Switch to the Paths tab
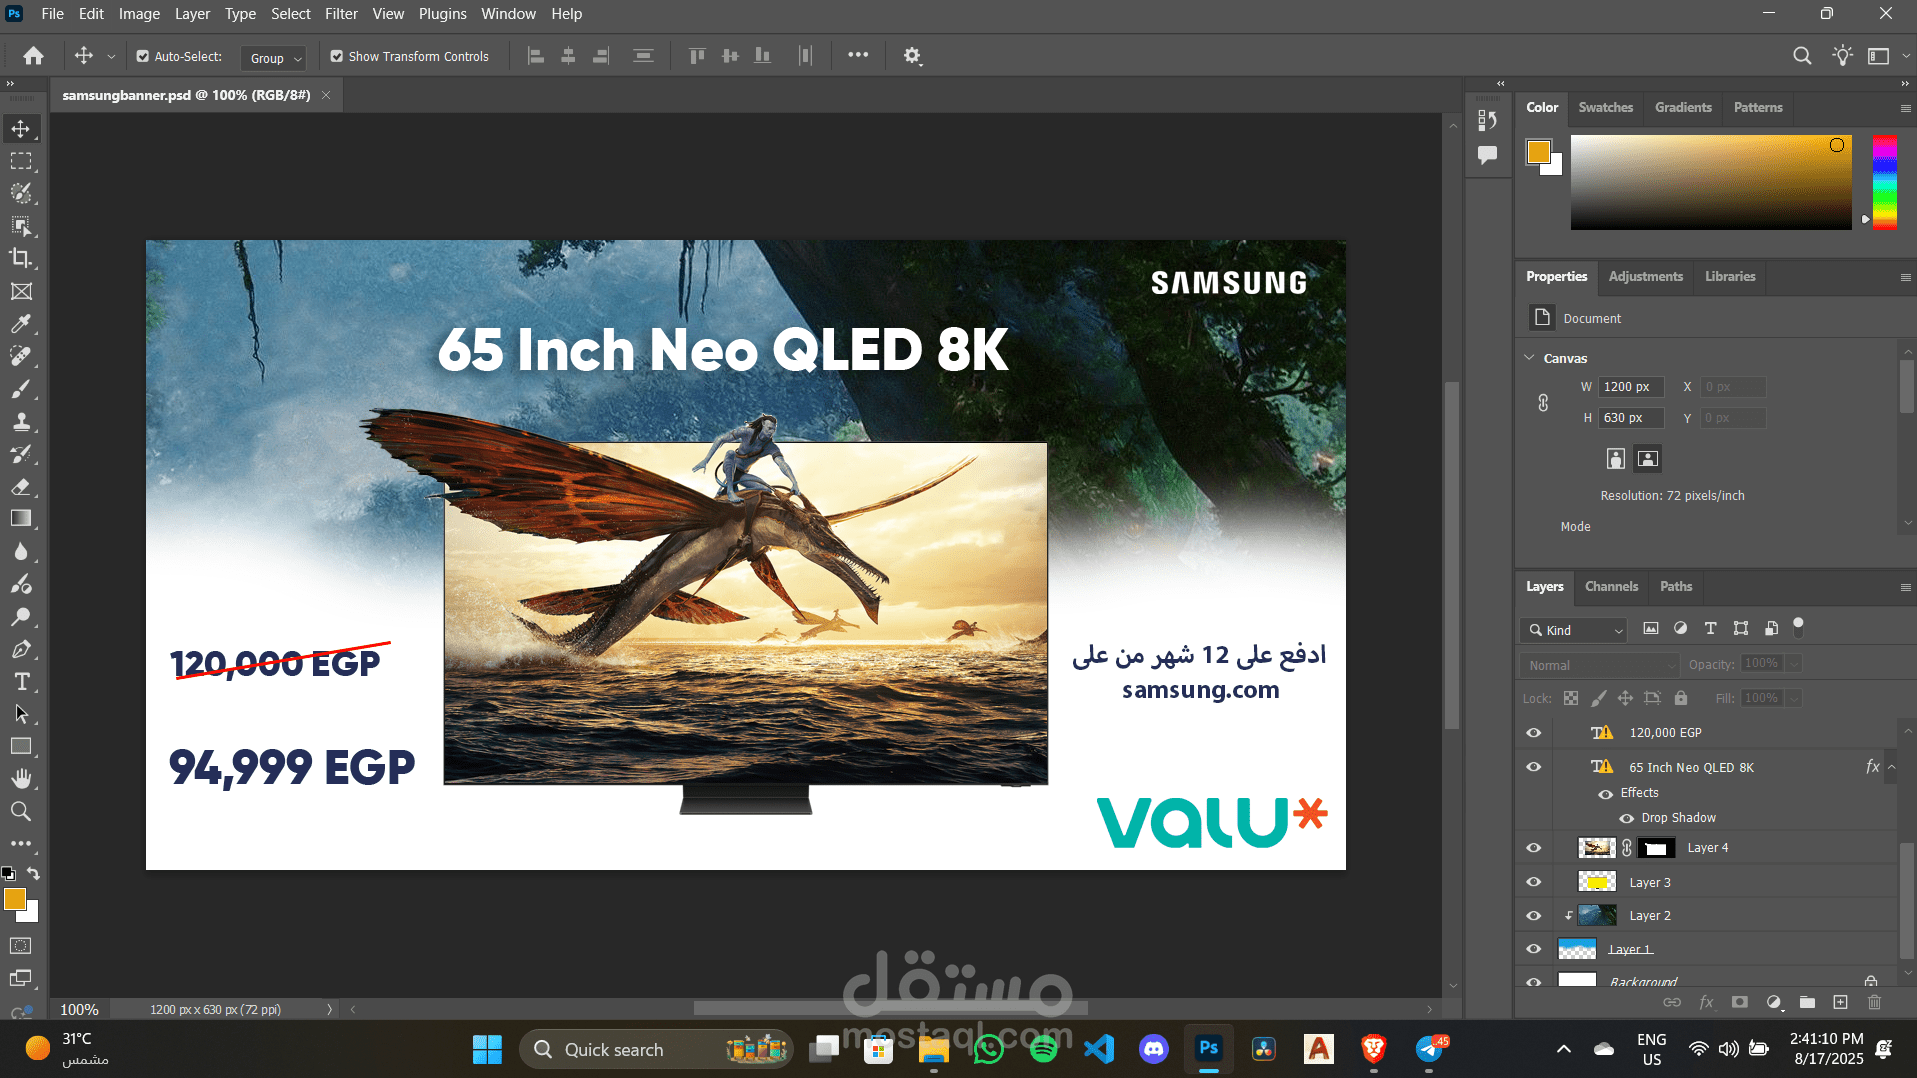Screen dimensions: 1917x1078 1676,586
